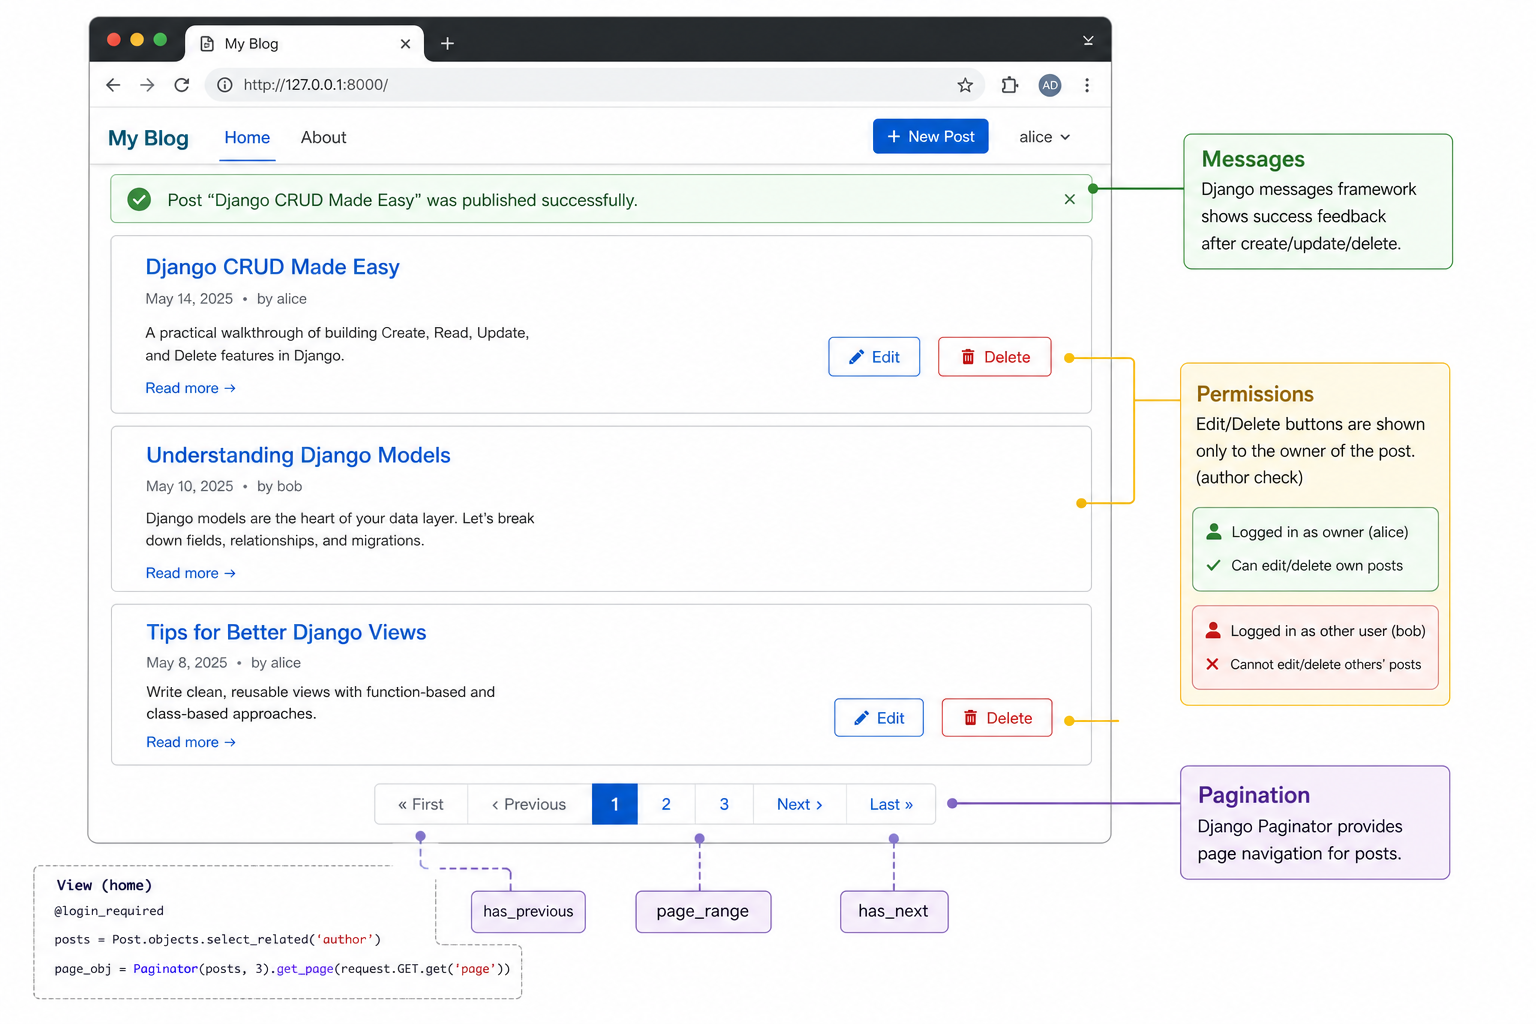Open the AD profile avatar
1536x1024 pixels.
point(1050,85)
